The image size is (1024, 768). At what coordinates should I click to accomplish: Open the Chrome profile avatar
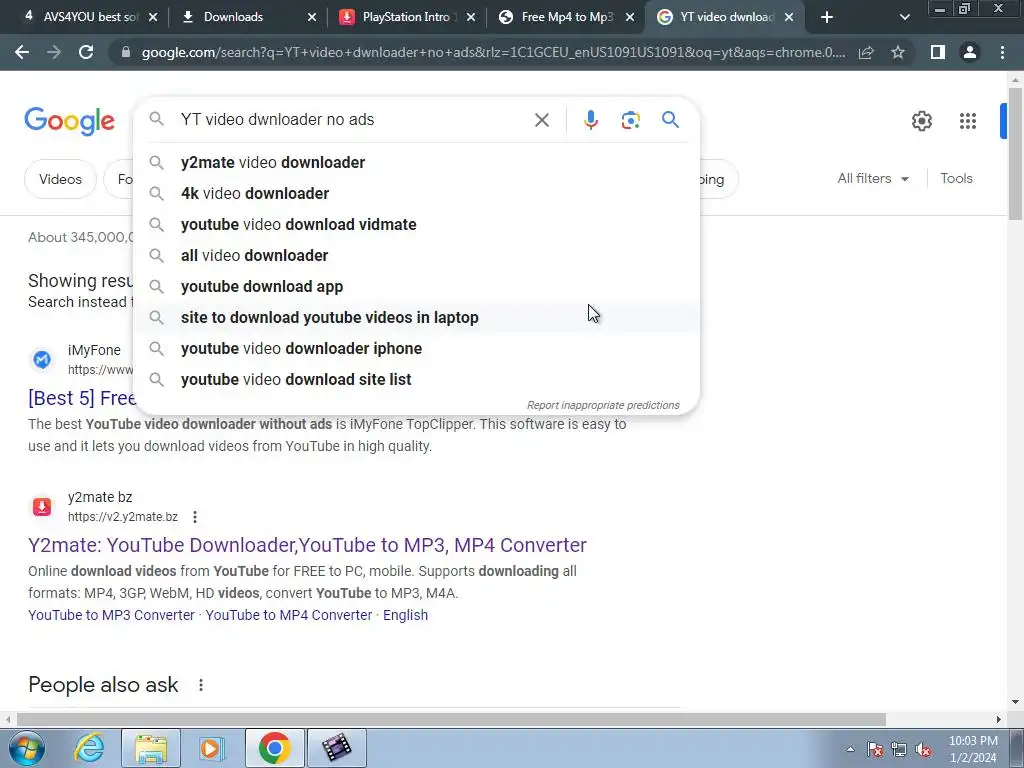click(x=970, y=52)
